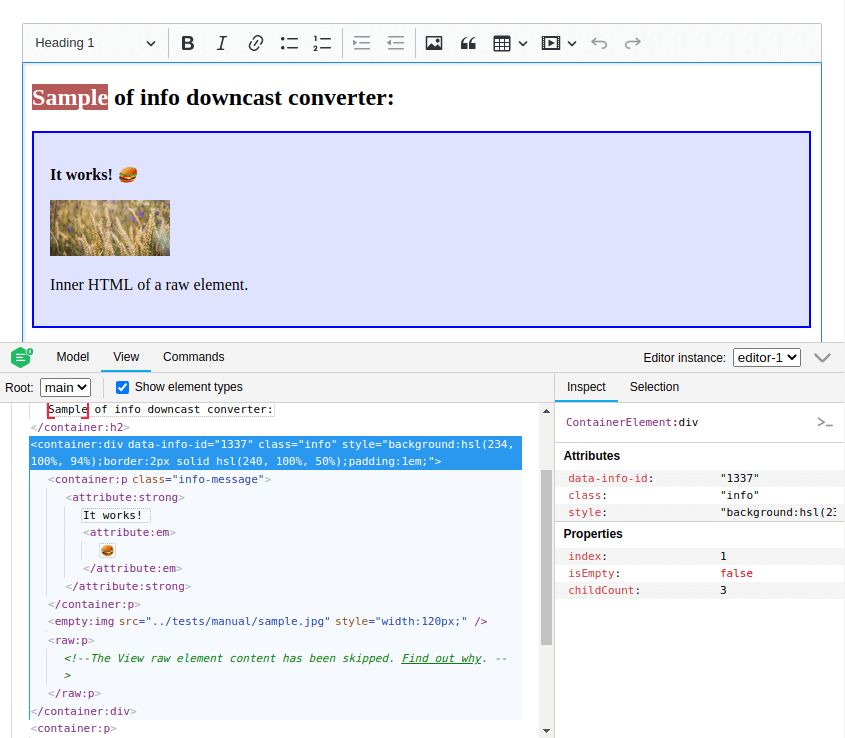Insert a bulleted list

[x=290, y=43]
